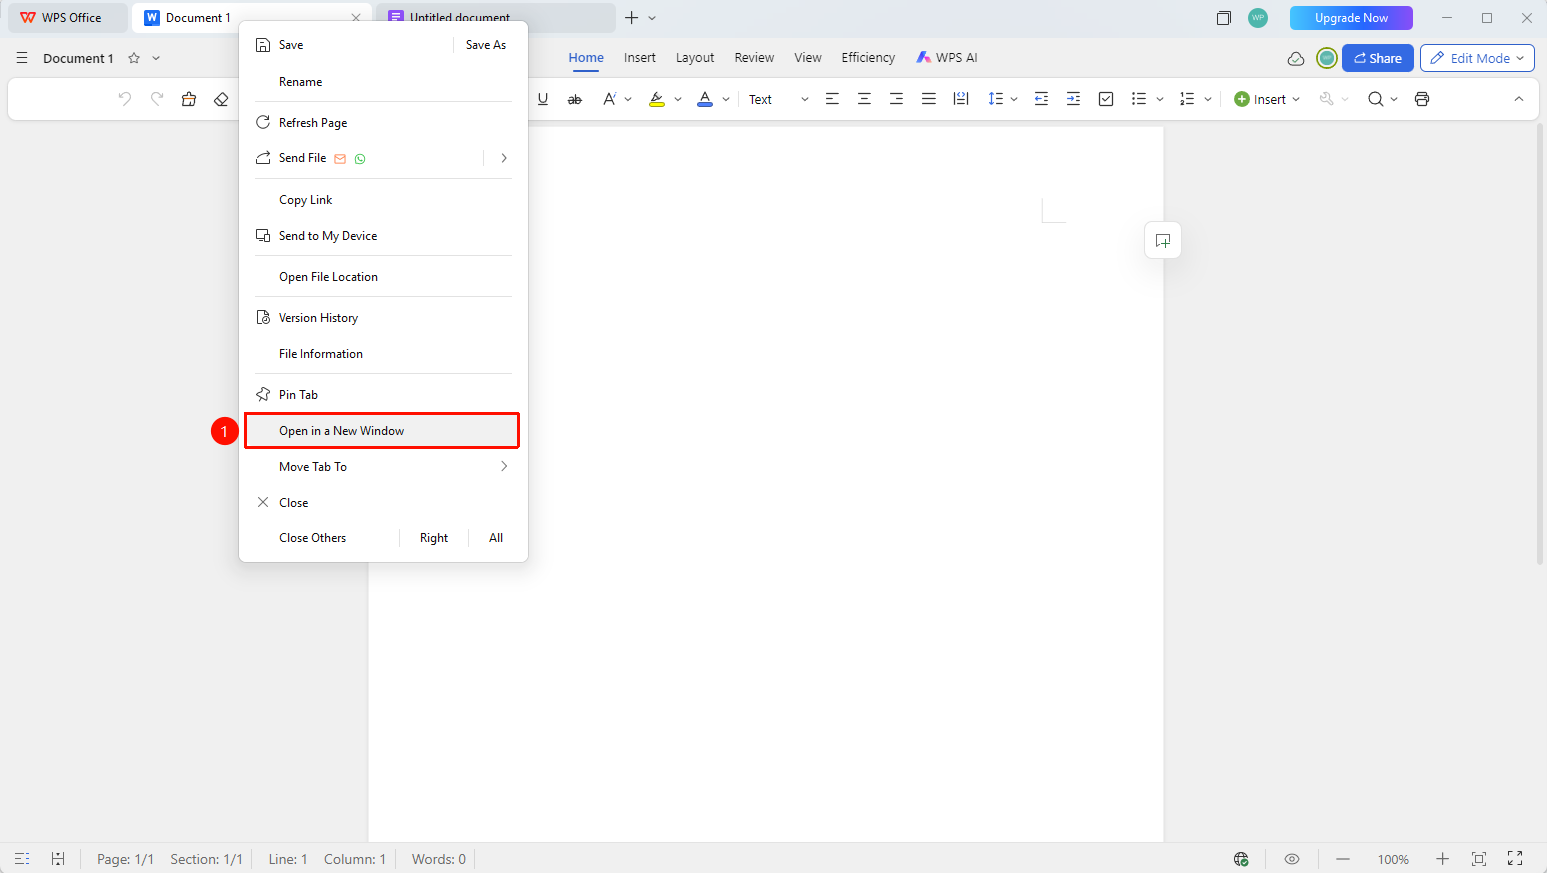Click Save As in context menu
This screenshot has width=1547, height=873.
click(x=486, y=45)
